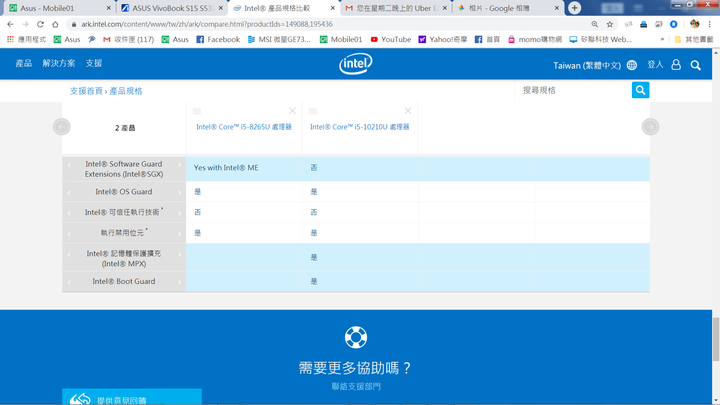Screen dimensions: 720x405
Task: Open 解決方案 menu in Intel header
Action: pos(59,63)
